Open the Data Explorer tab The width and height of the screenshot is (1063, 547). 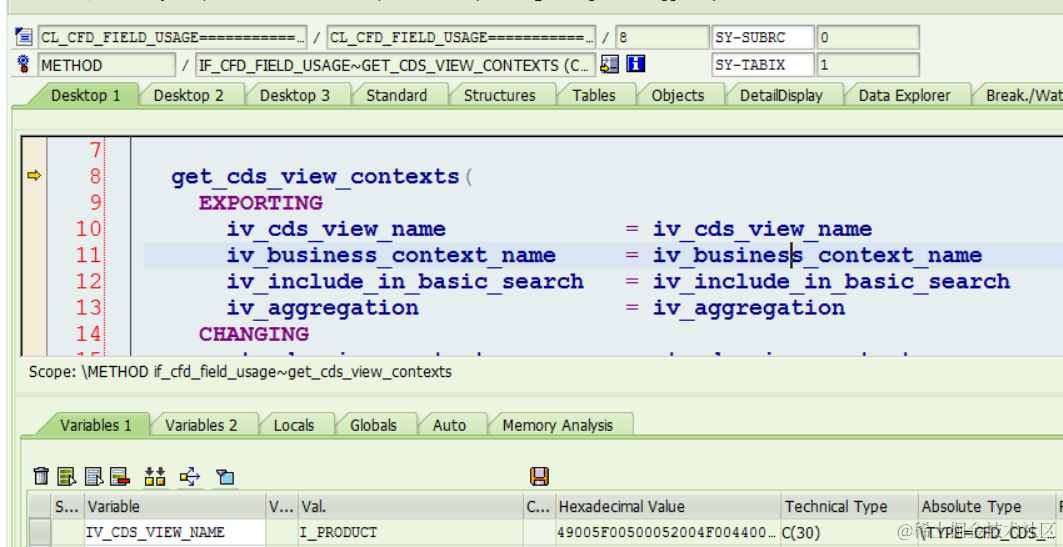pyautogui.click(x=904, y=96)
